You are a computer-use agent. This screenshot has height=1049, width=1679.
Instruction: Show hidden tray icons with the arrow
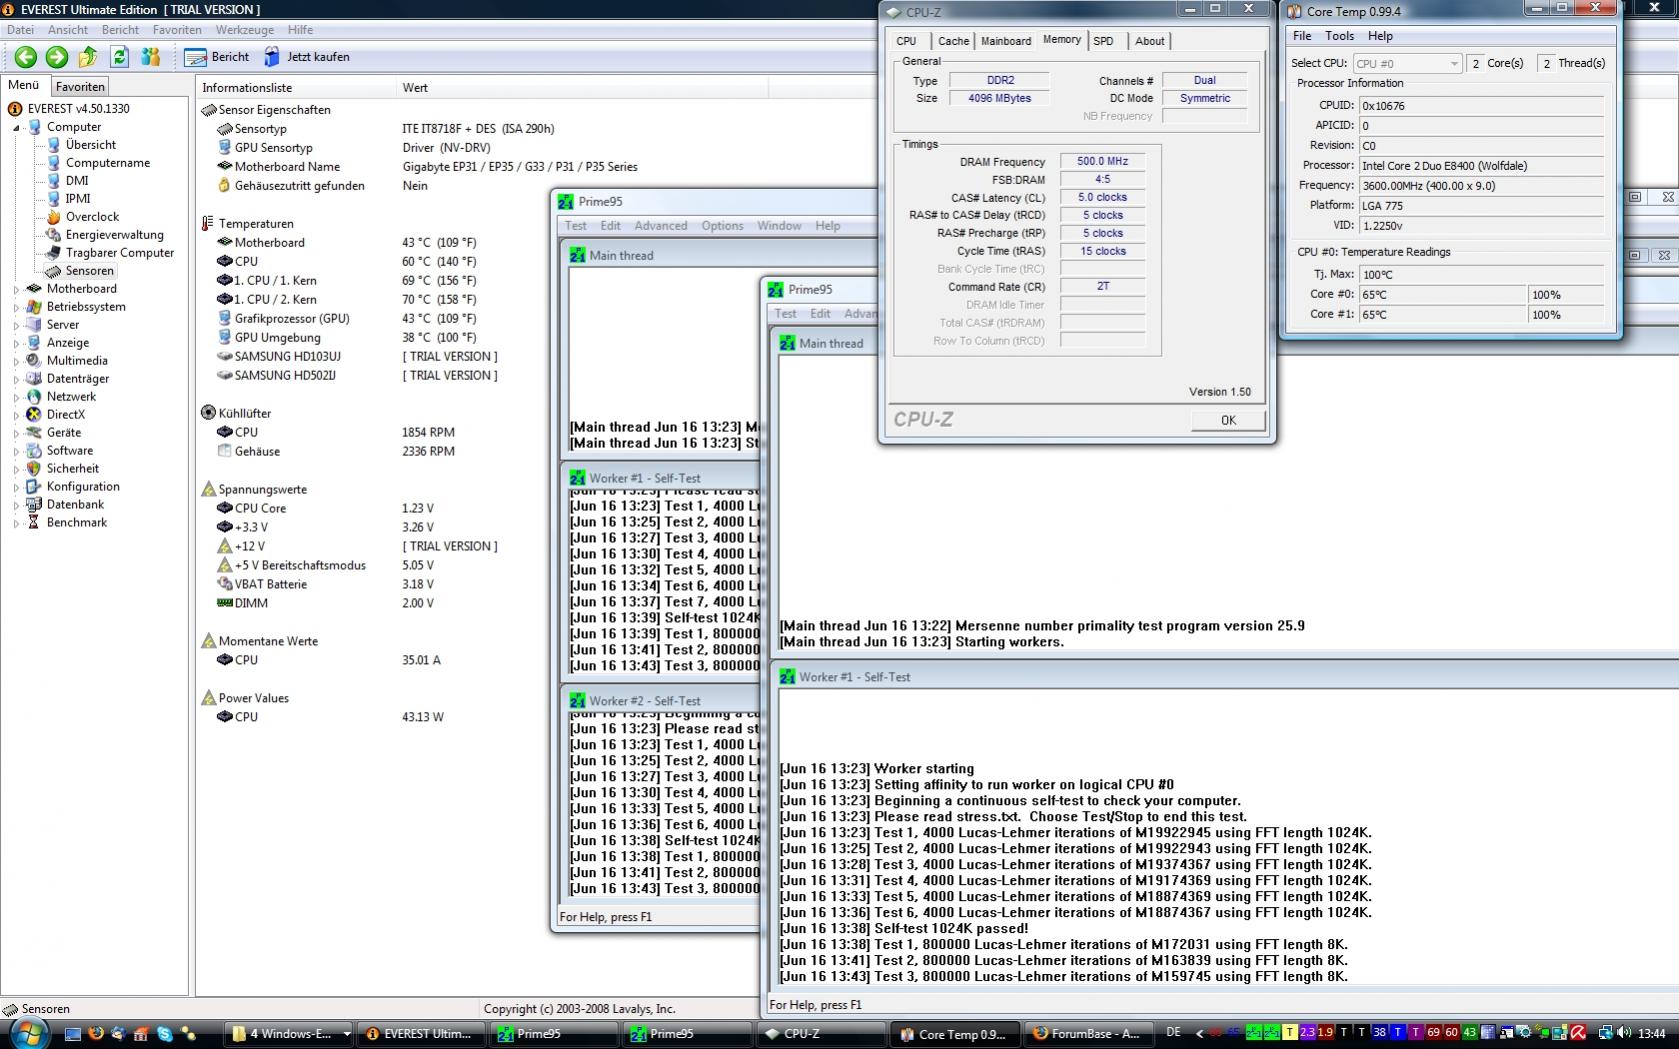[x=1199, y=1033]
